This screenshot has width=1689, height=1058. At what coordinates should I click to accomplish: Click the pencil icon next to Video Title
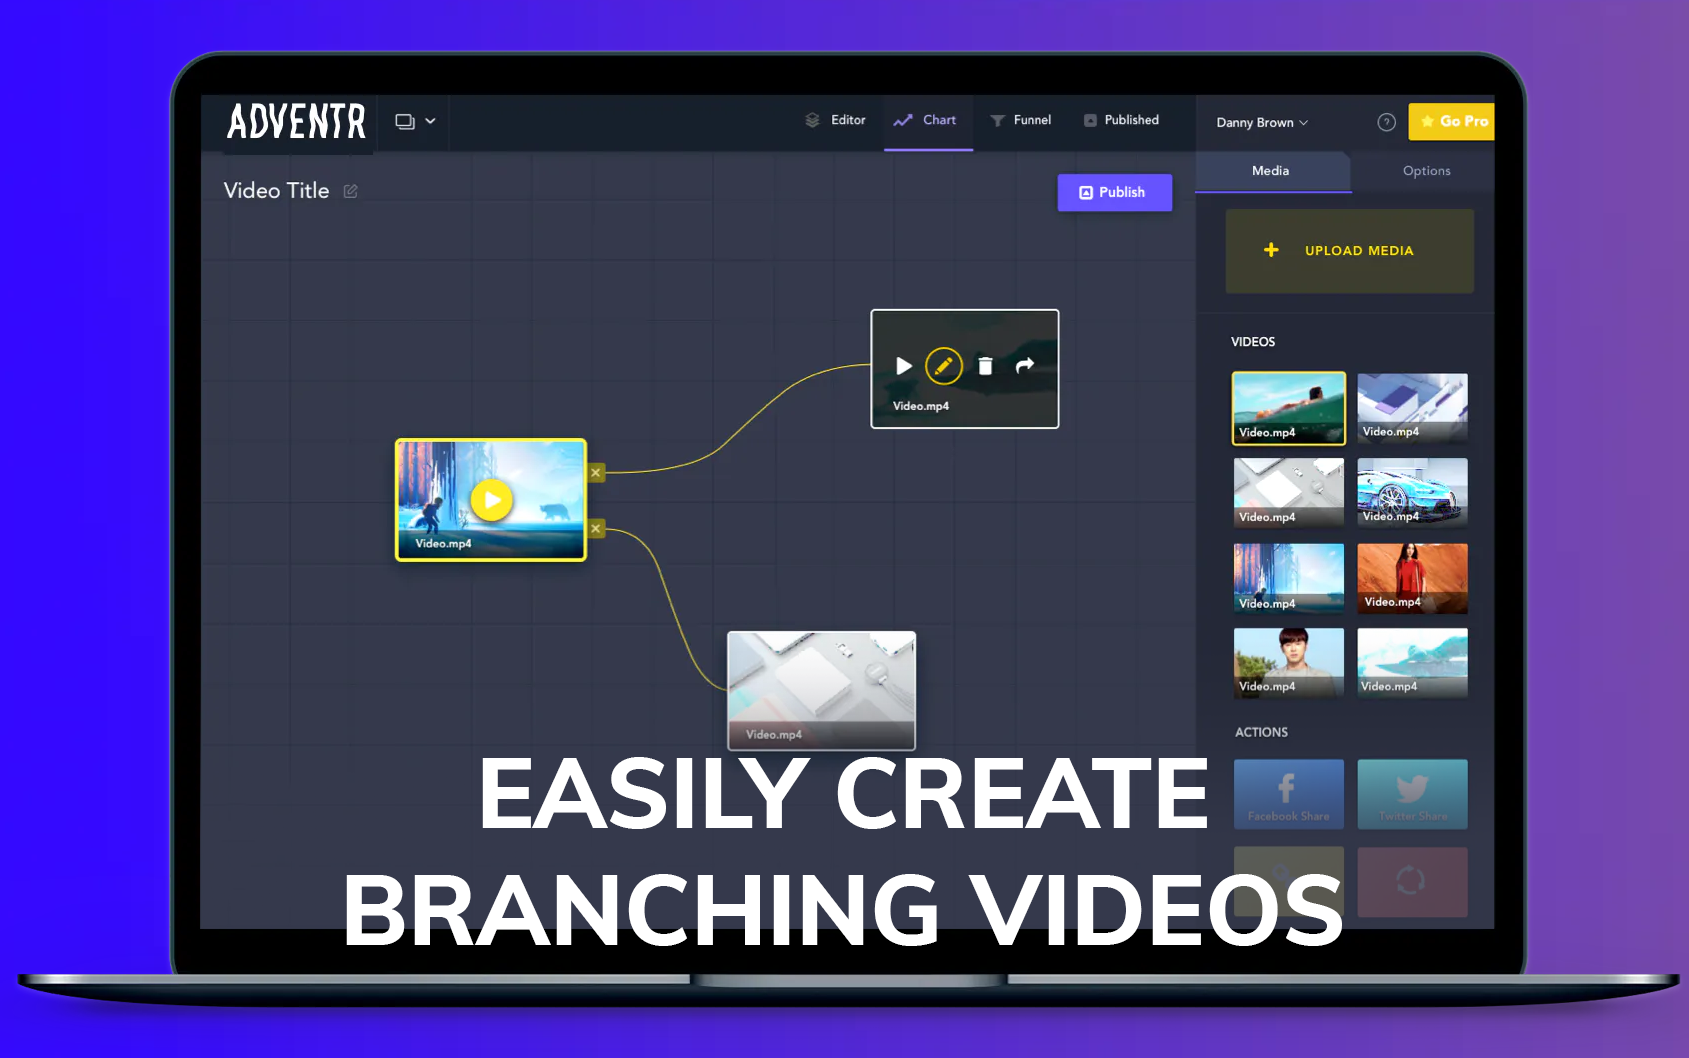pos(349,190)
